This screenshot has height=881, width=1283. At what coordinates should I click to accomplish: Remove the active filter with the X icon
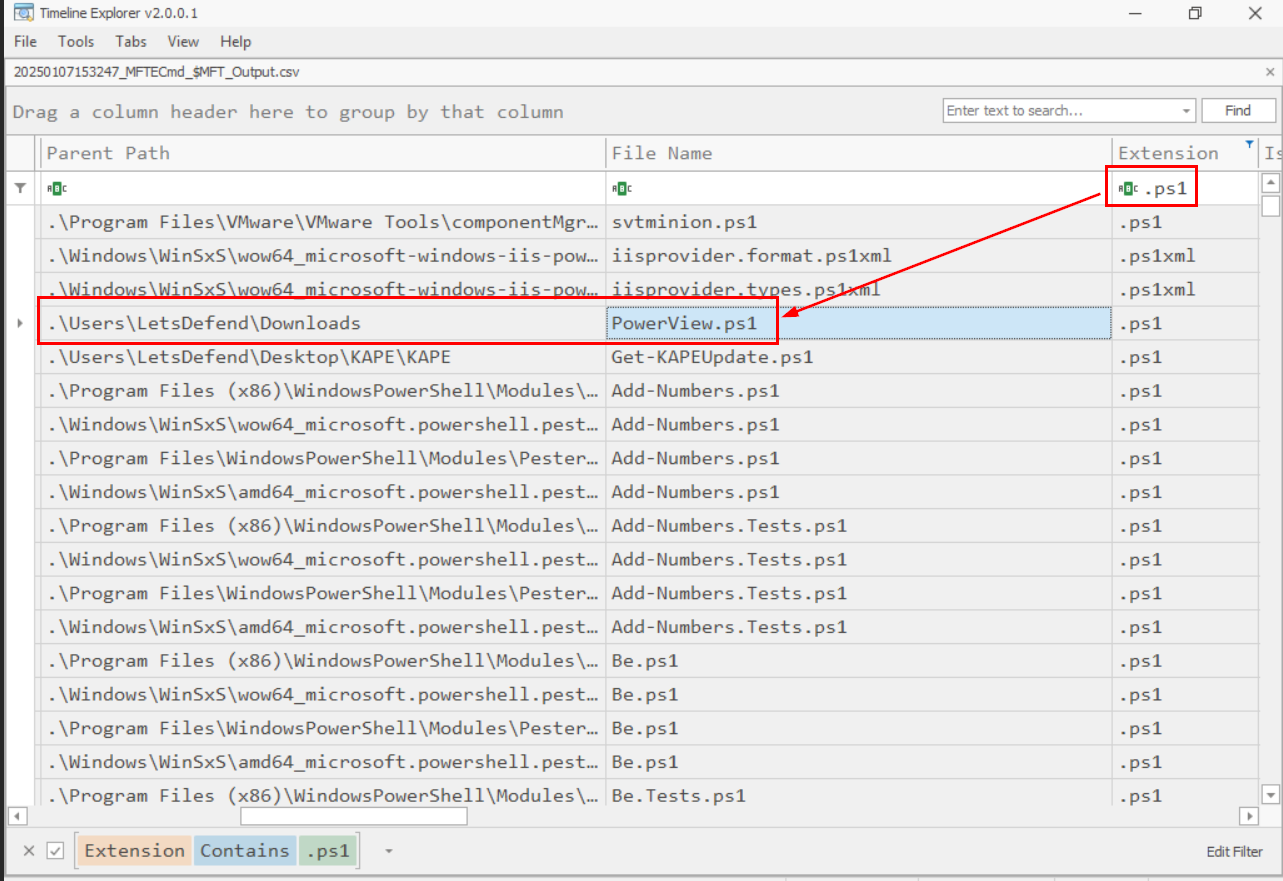tap(29, 851)
